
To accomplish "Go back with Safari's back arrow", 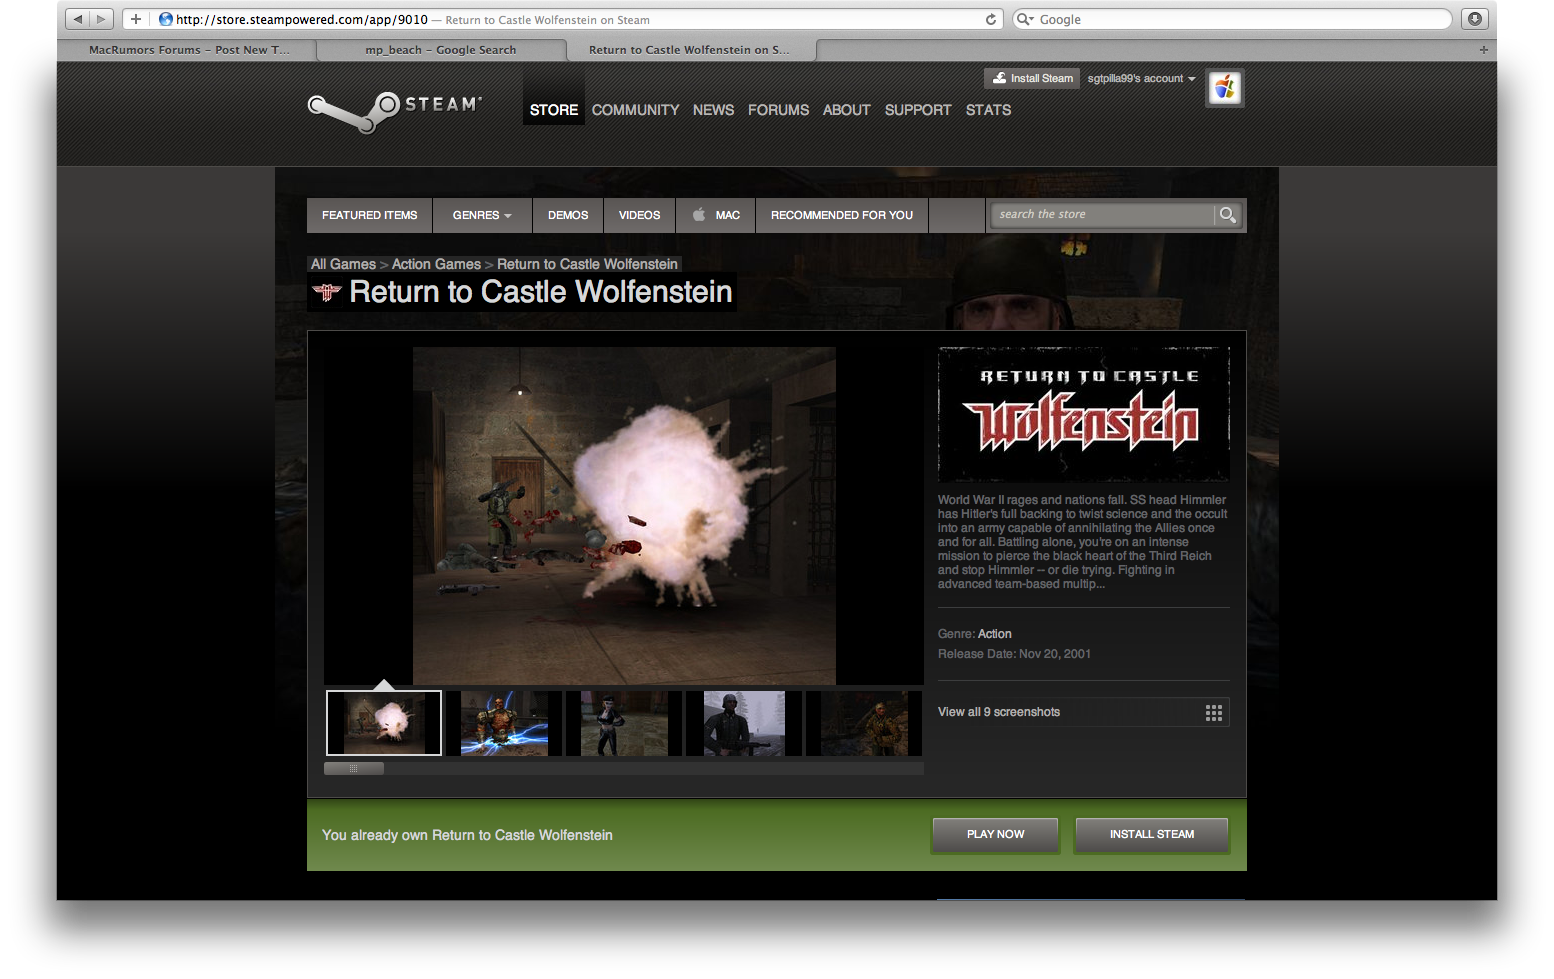I will 78,19.
